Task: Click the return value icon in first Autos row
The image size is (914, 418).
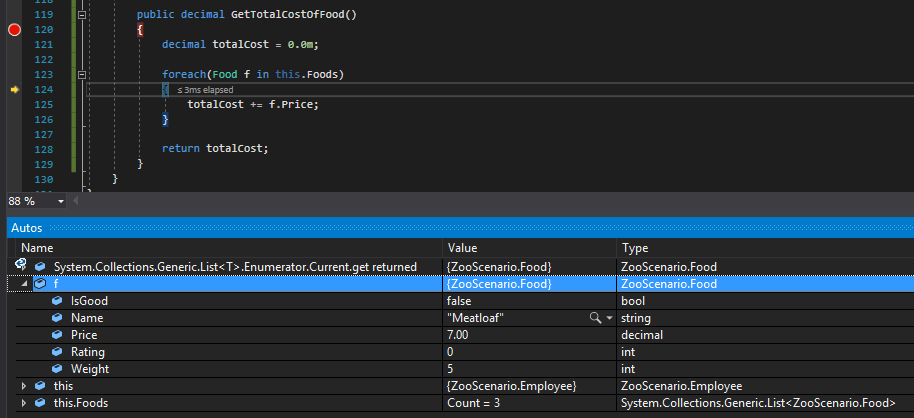Action: [x=20, y=266]
